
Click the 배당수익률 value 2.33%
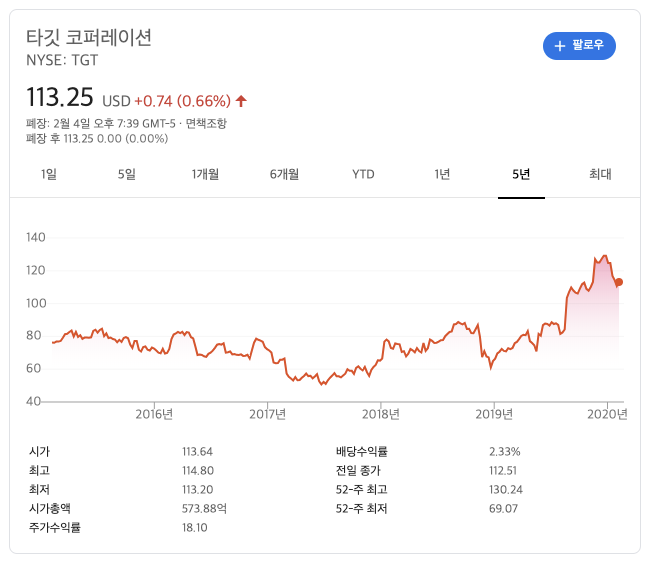click(x=505, y=451)
